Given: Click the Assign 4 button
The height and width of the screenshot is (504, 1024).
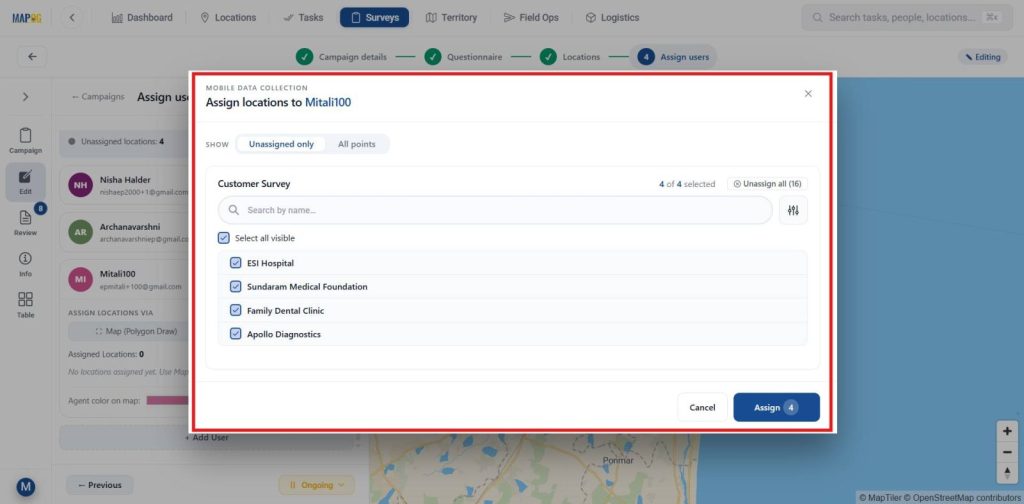Looking at the screenshot, I should pyautogui.click(x=776, y=407).
